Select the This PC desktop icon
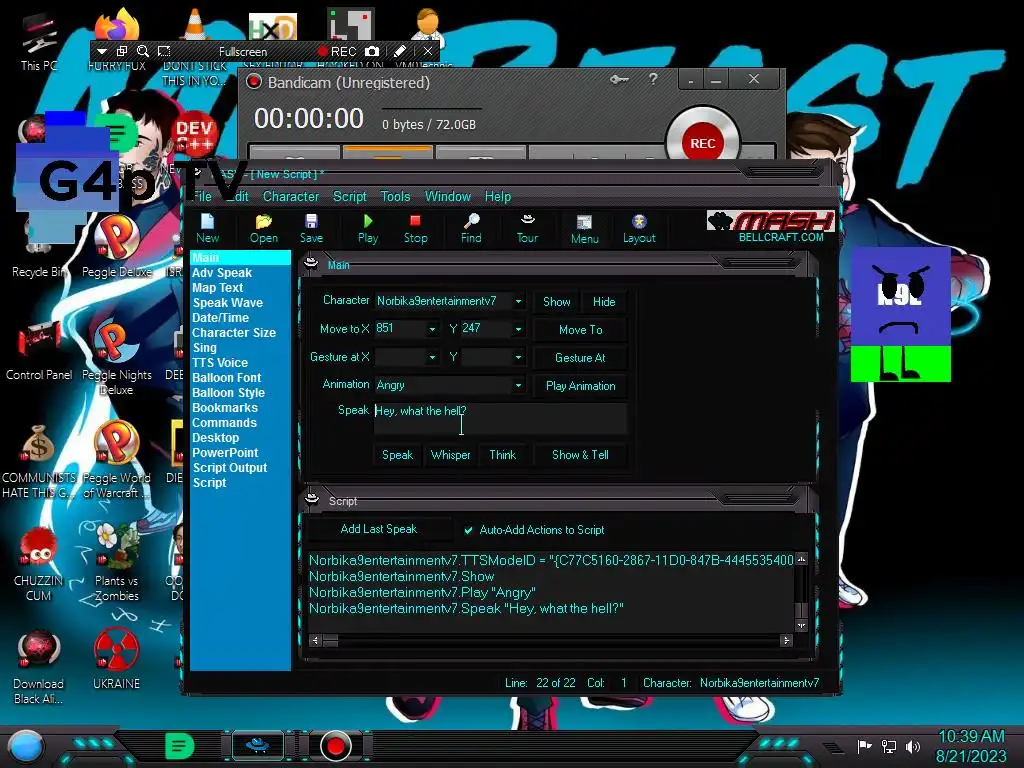This screenshot has width=1024, height=768. 39,42
